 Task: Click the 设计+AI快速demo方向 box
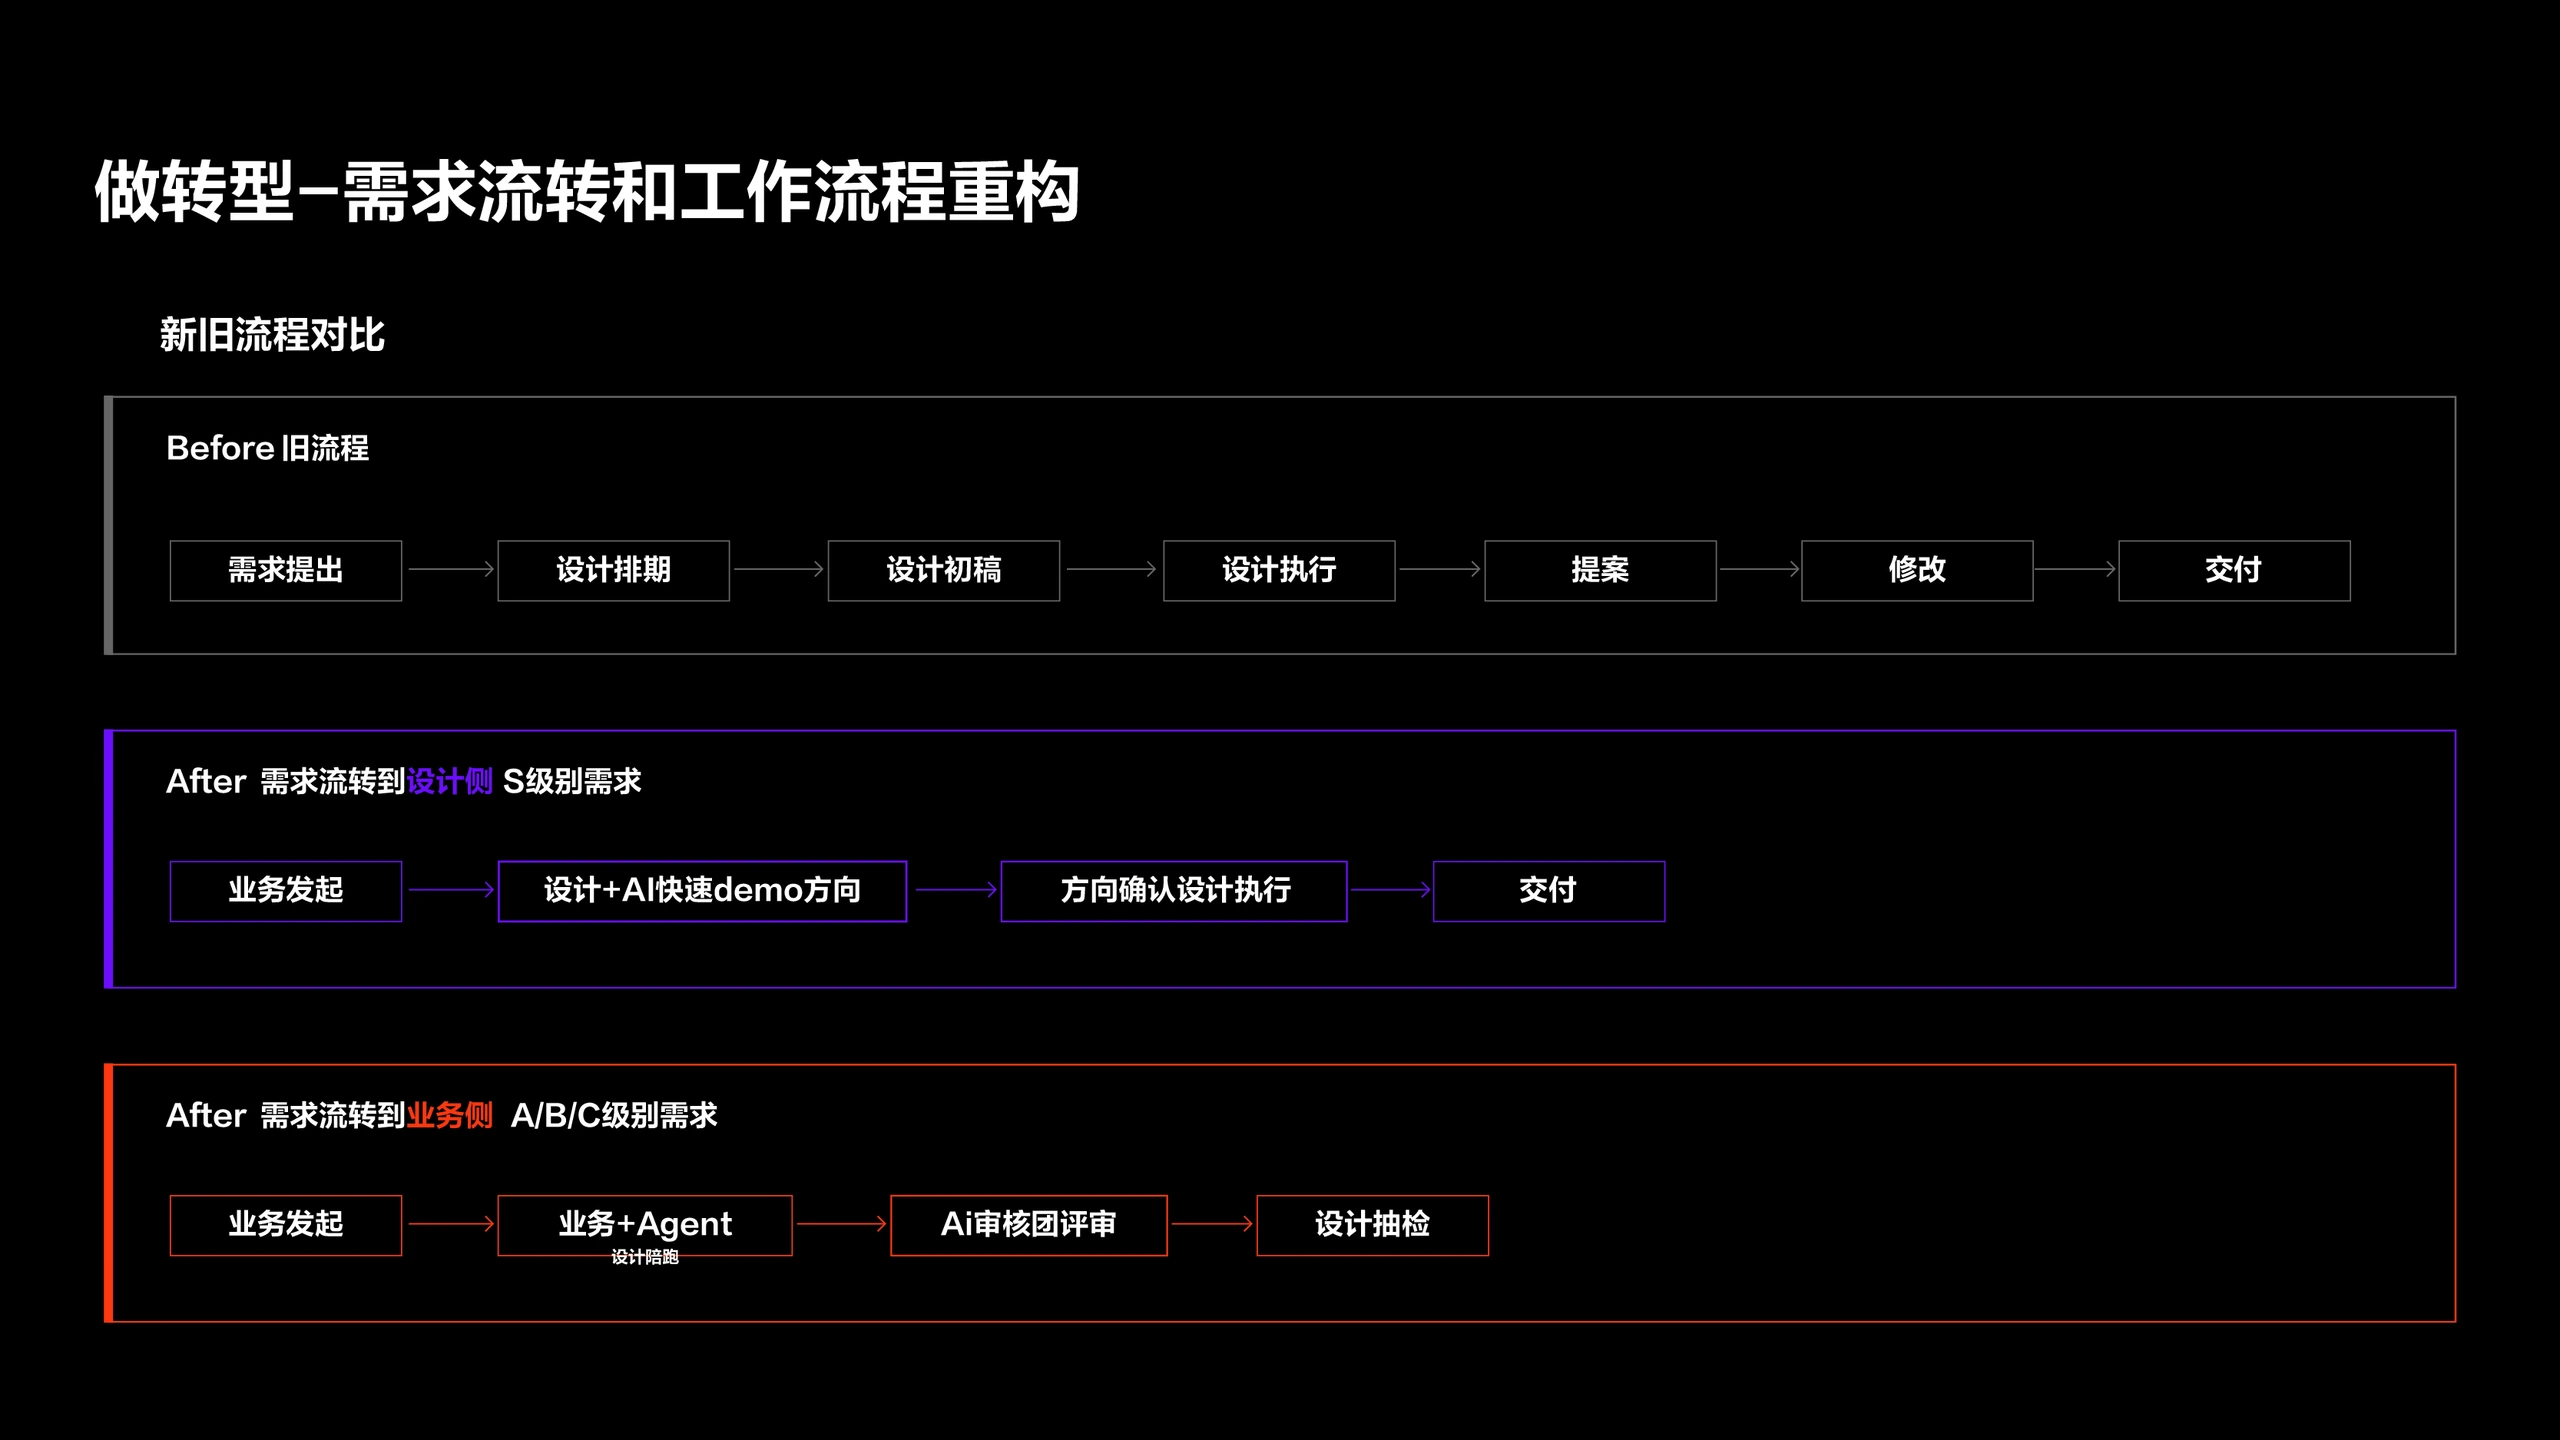click(x=702, y=890)
